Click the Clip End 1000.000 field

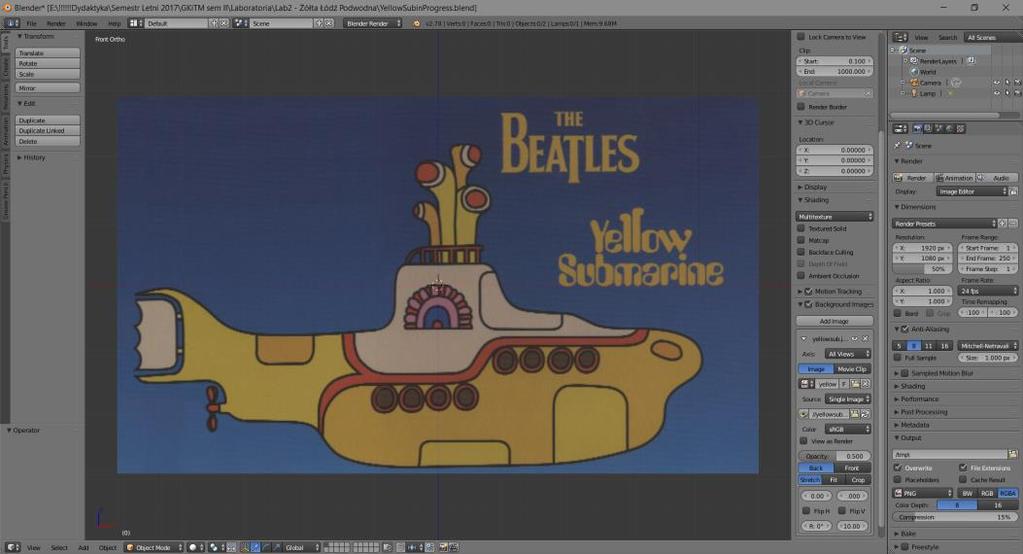pos(834,71)
